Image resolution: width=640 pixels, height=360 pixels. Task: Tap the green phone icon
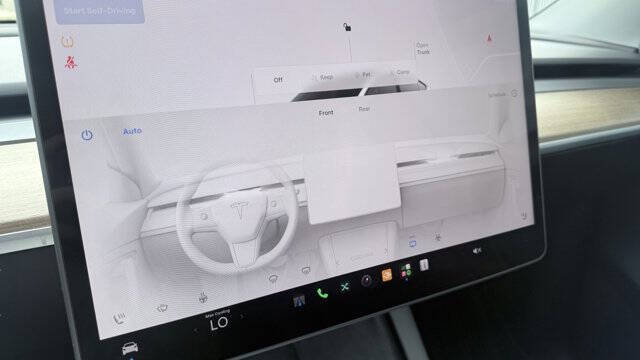point(322,293)
